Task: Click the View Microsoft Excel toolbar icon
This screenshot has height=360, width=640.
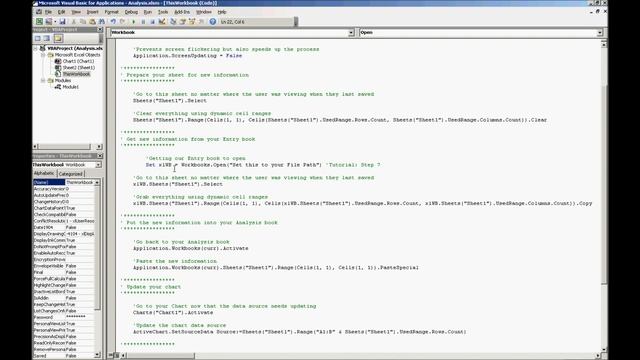Action: (x=39, y=22)
